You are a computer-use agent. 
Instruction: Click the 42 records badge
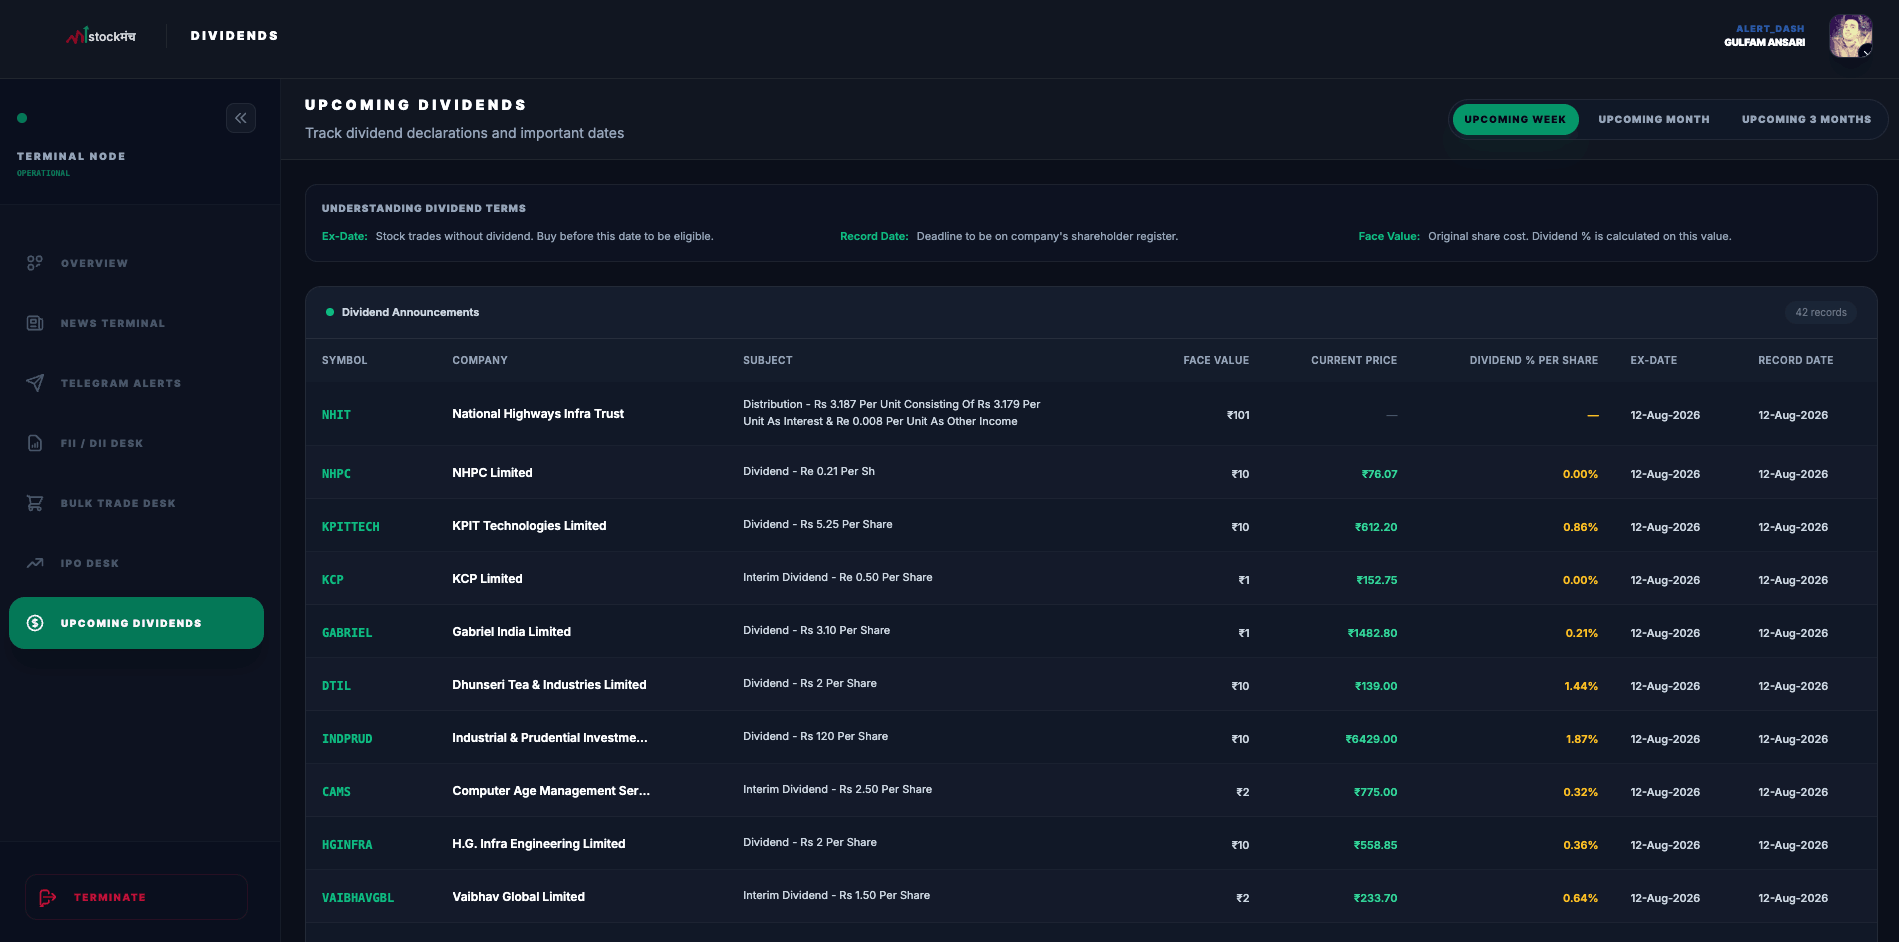[x=1821, y=313]
